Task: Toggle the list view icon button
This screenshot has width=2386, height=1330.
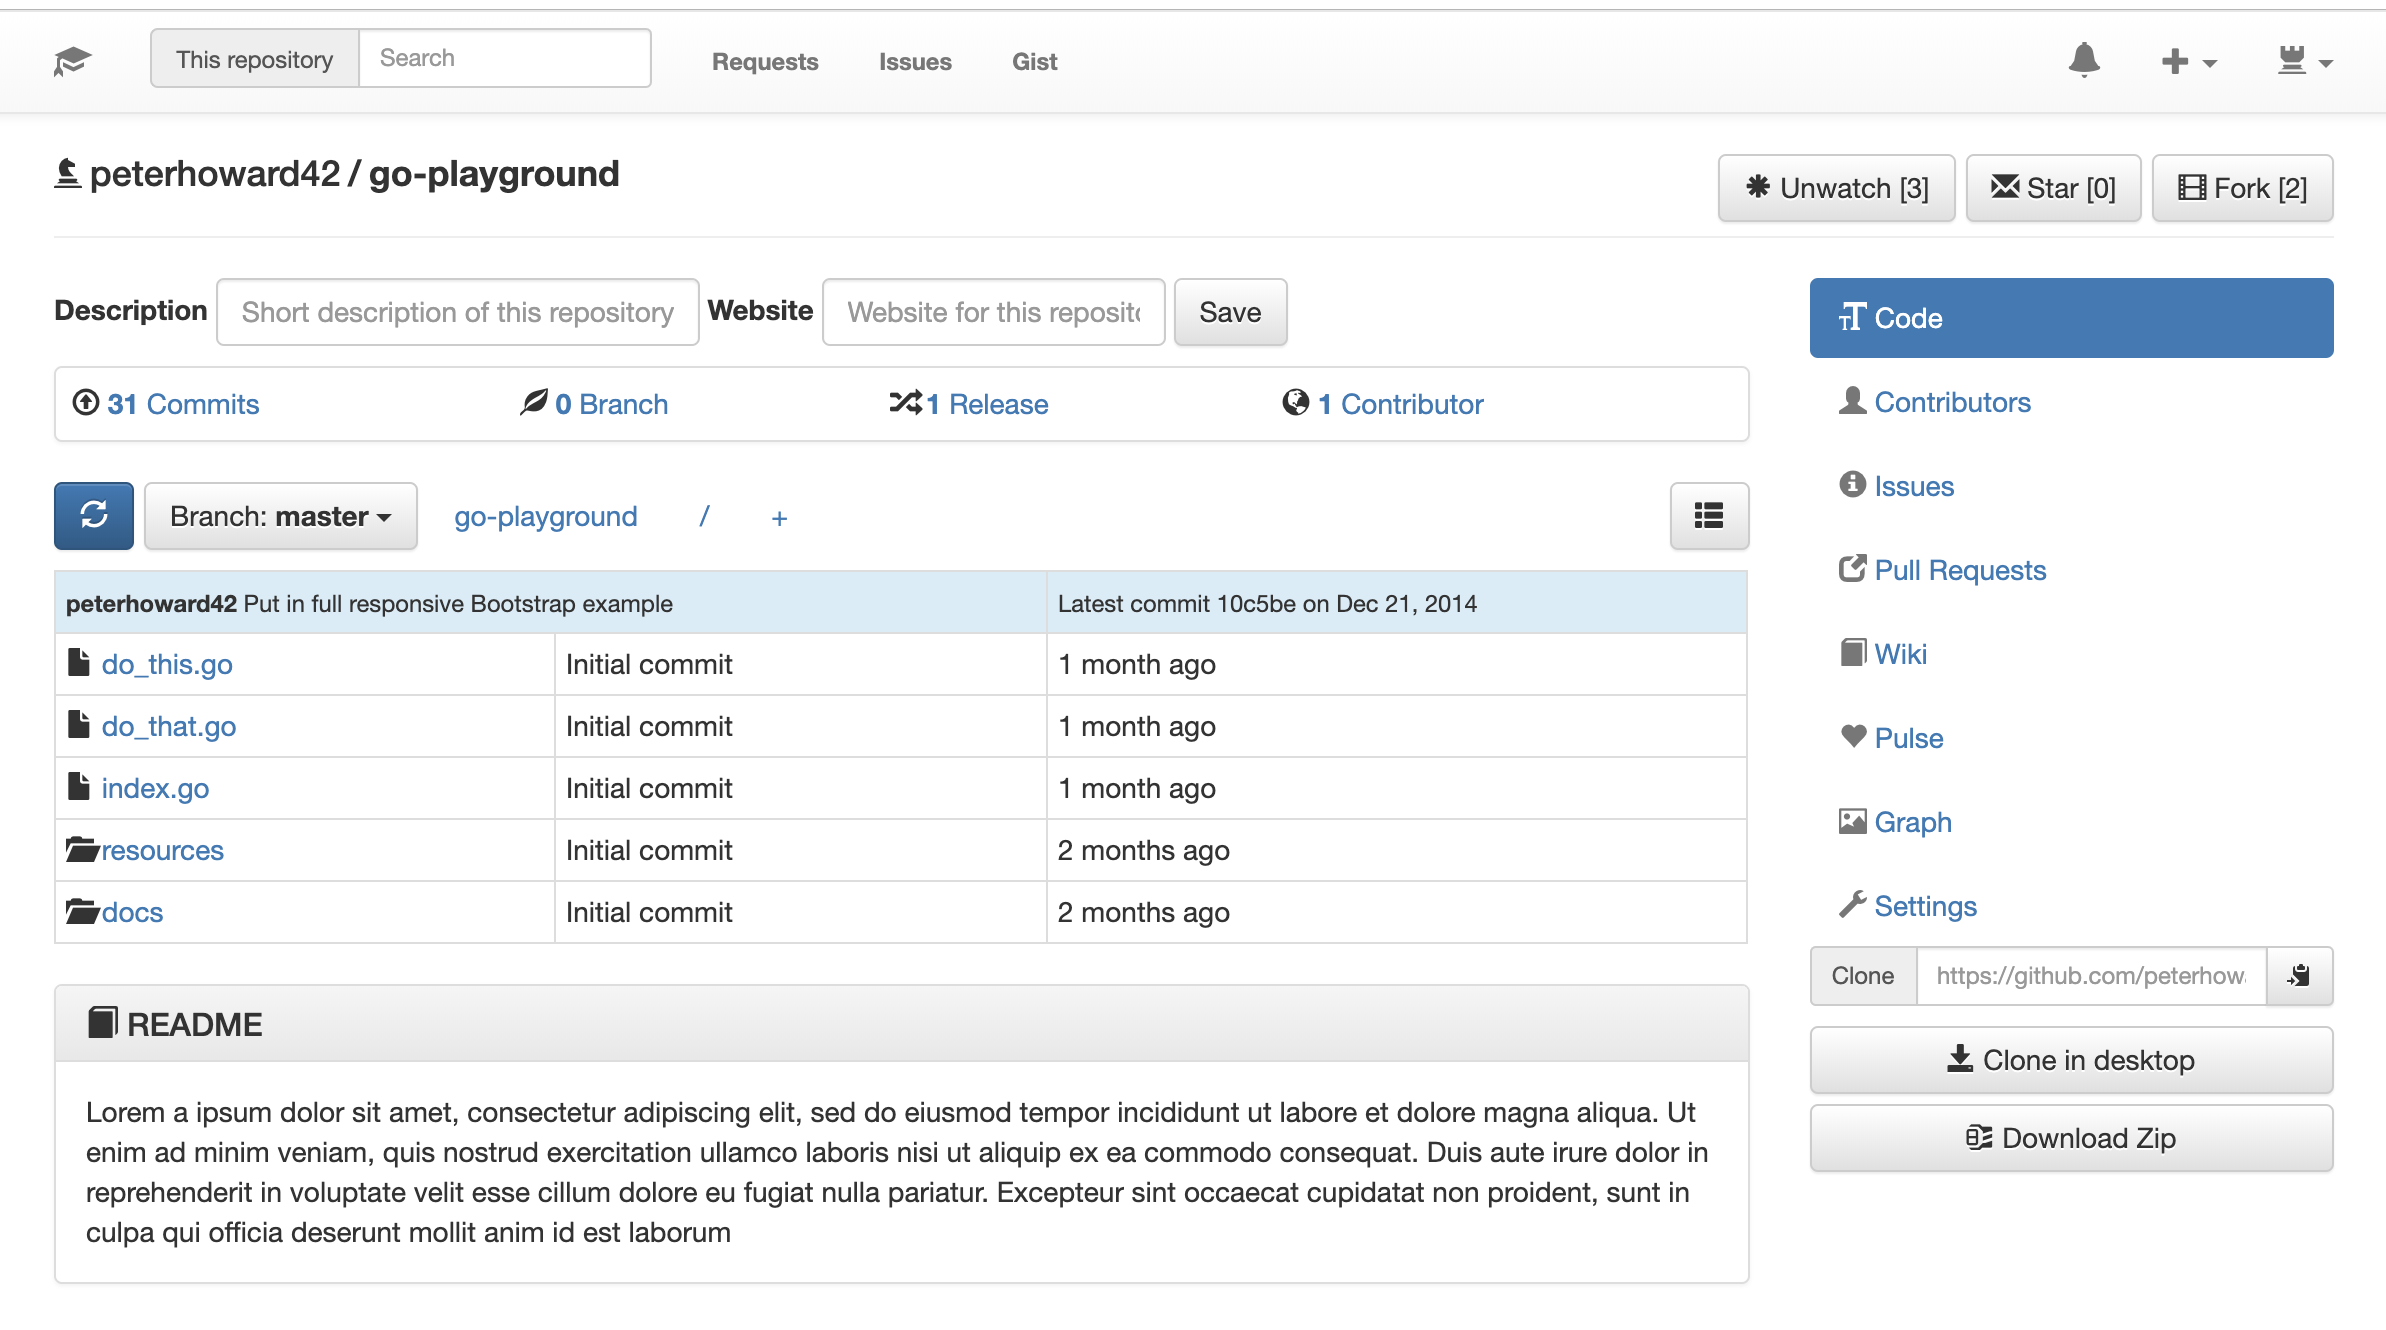Action: tap(1708, 516)
